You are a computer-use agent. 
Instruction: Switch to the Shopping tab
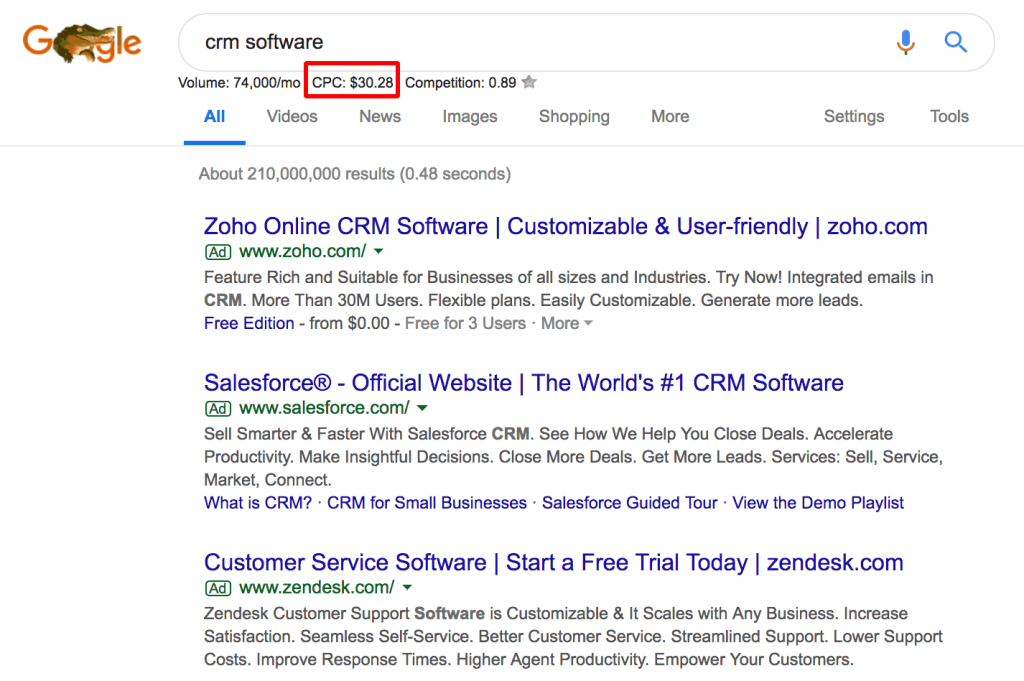tap(574, 117)
